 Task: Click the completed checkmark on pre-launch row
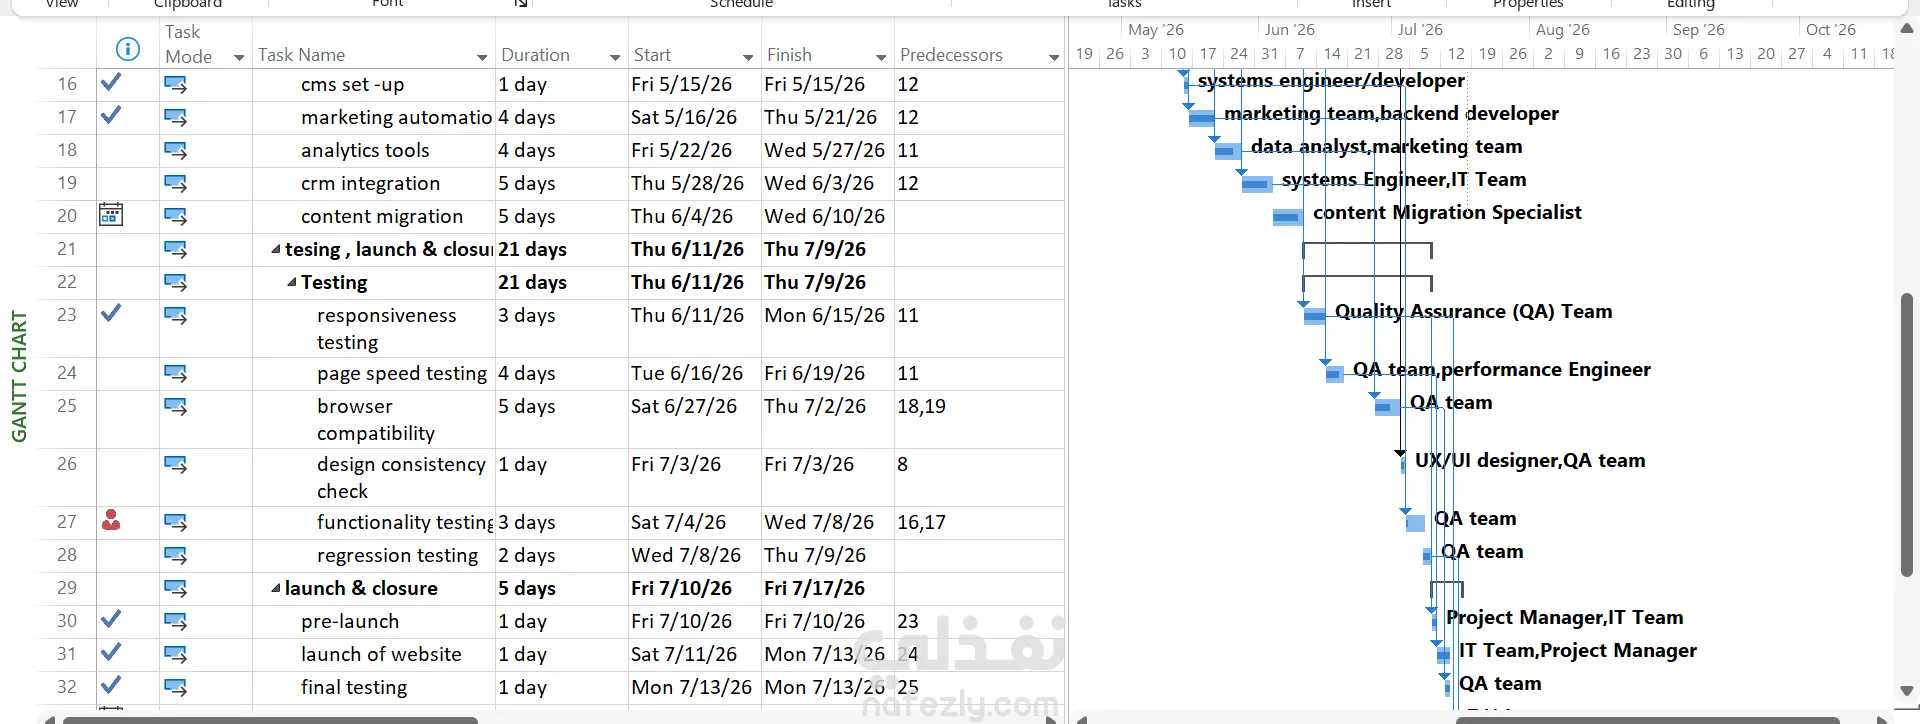tap(111, 619)
